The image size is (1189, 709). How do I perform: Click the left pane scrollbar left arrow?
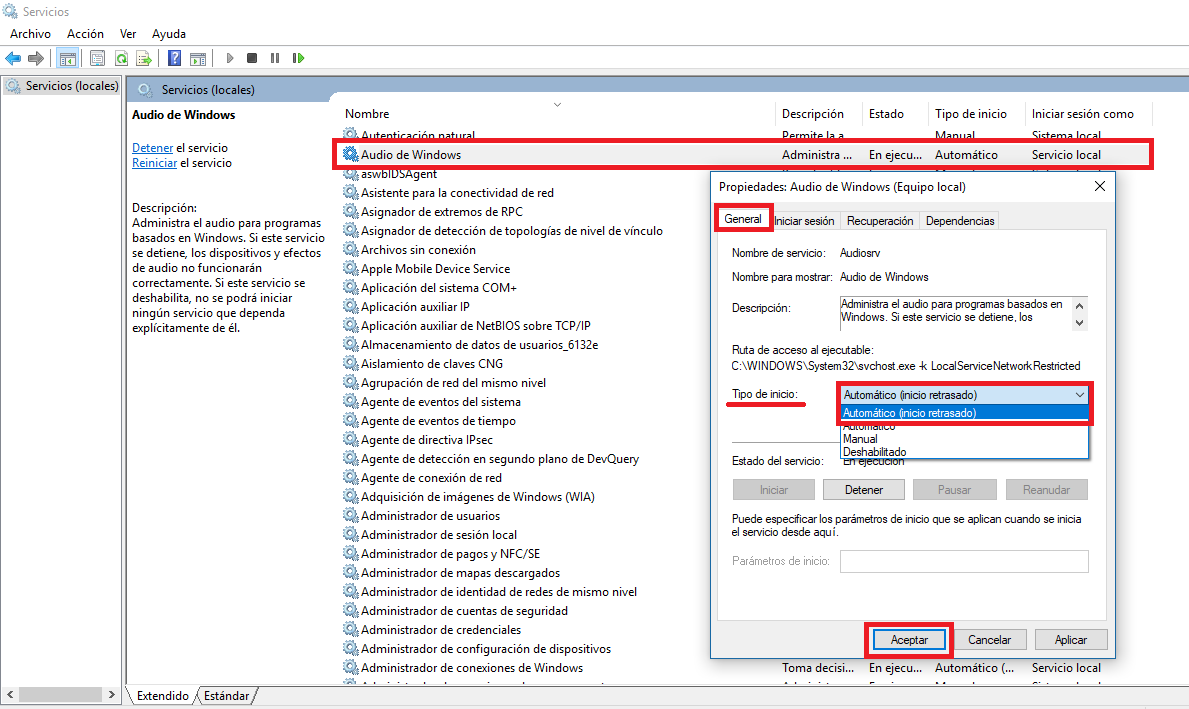click(x=10, y=695)
